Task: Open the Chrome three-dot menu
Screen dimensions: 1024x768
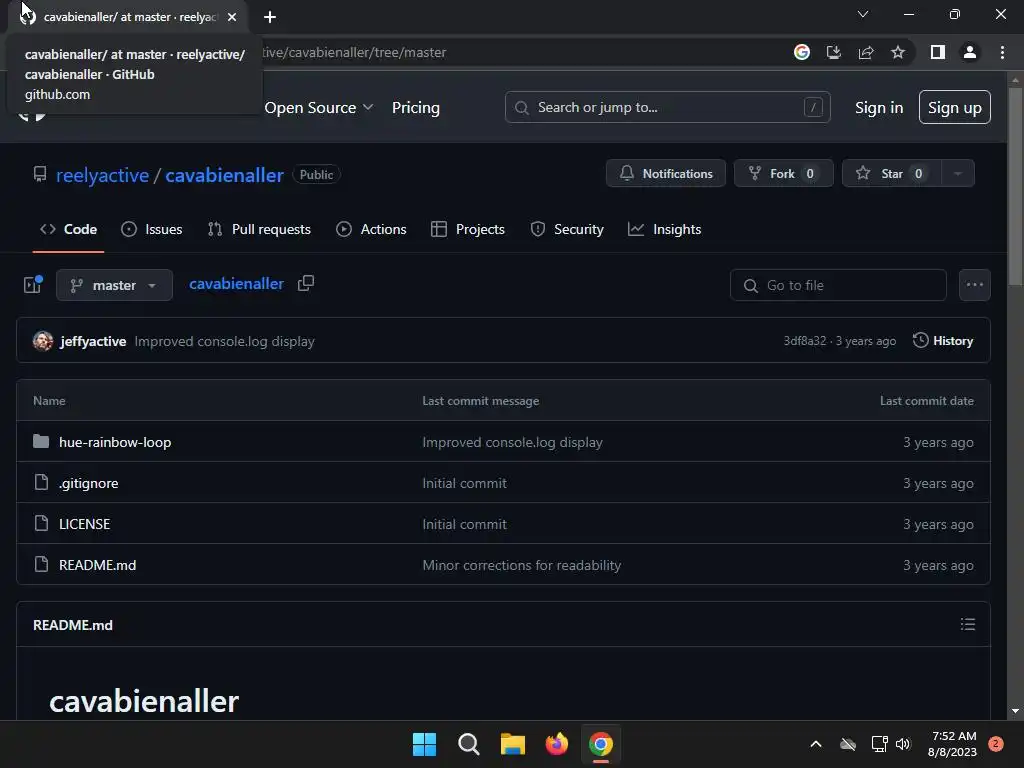Action: click(1002, 52)
